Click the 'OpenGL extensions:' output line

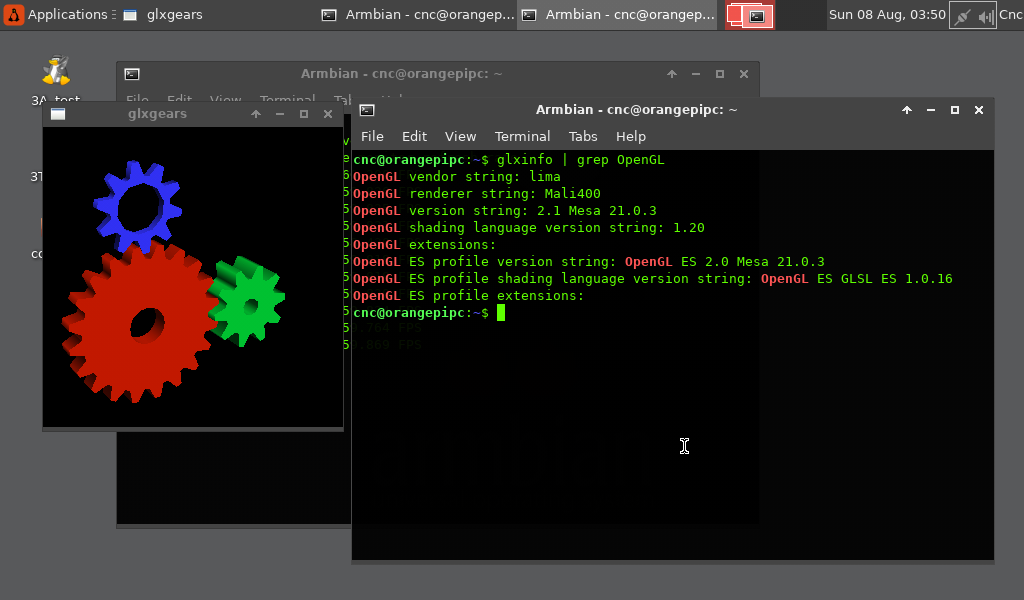click(424, 245)
